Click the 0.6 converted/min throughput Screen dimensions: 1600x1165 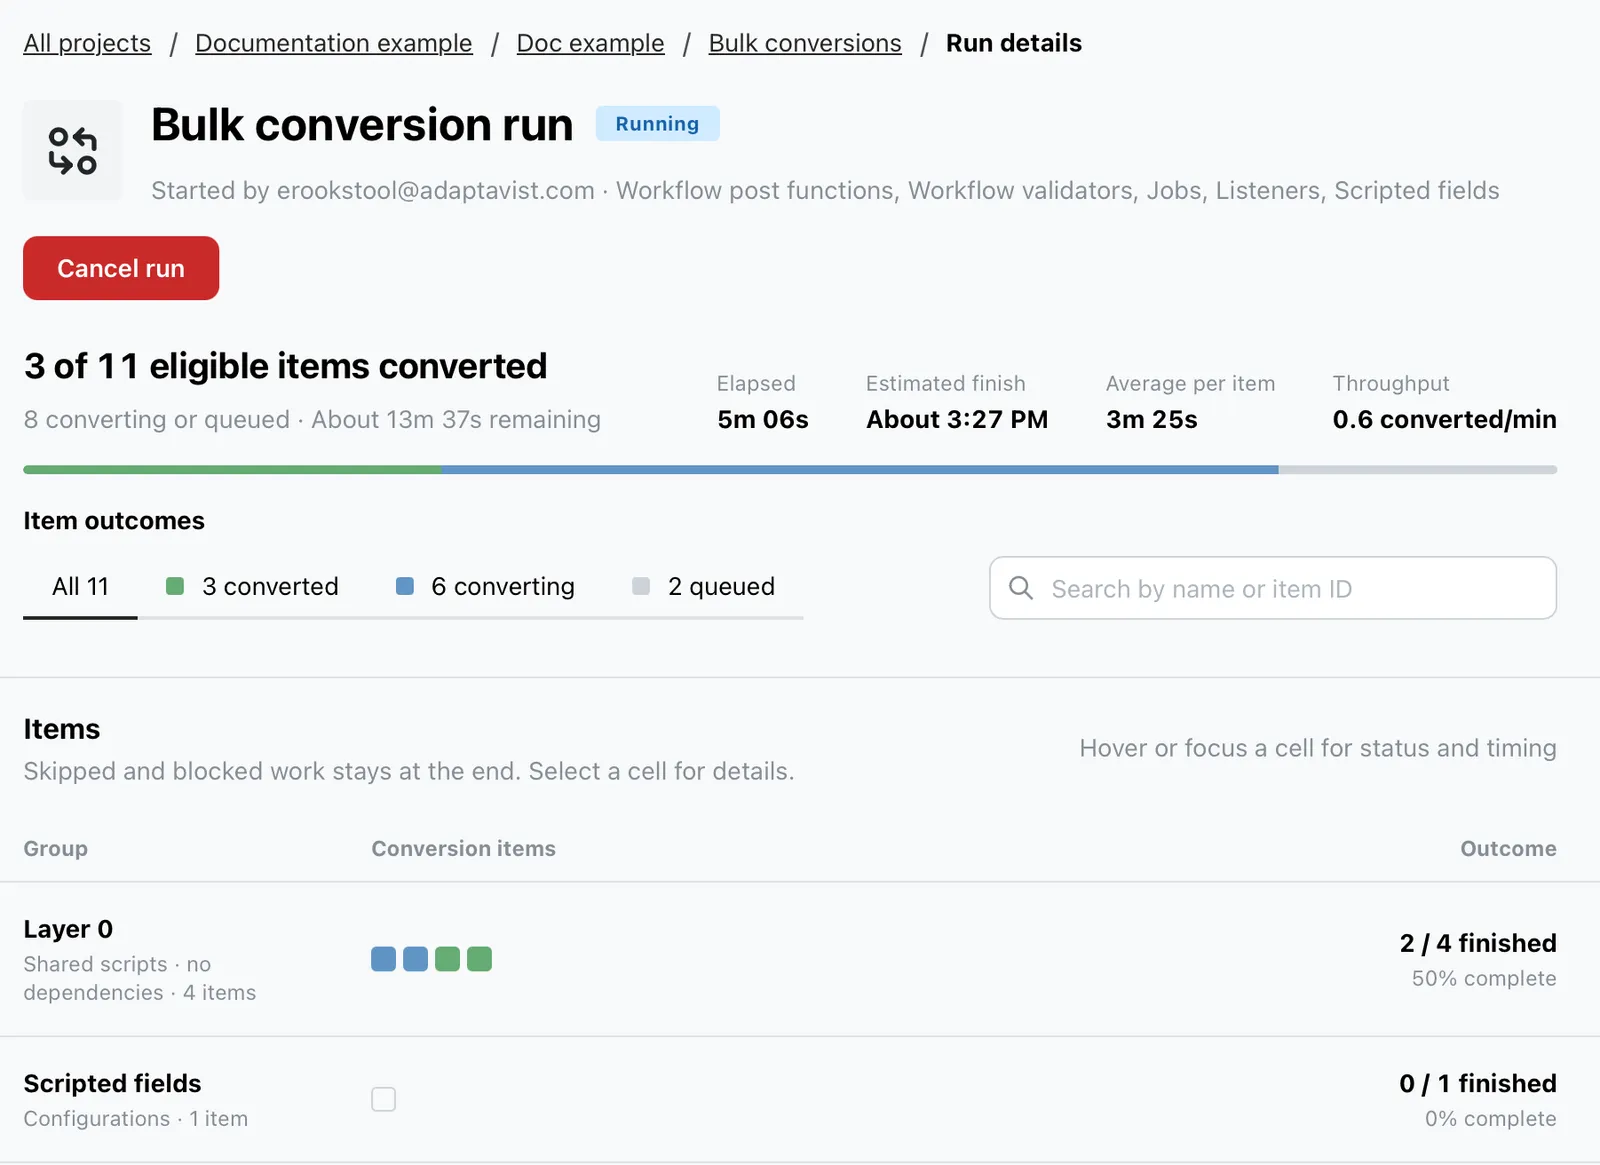[x=1444, y=419]
